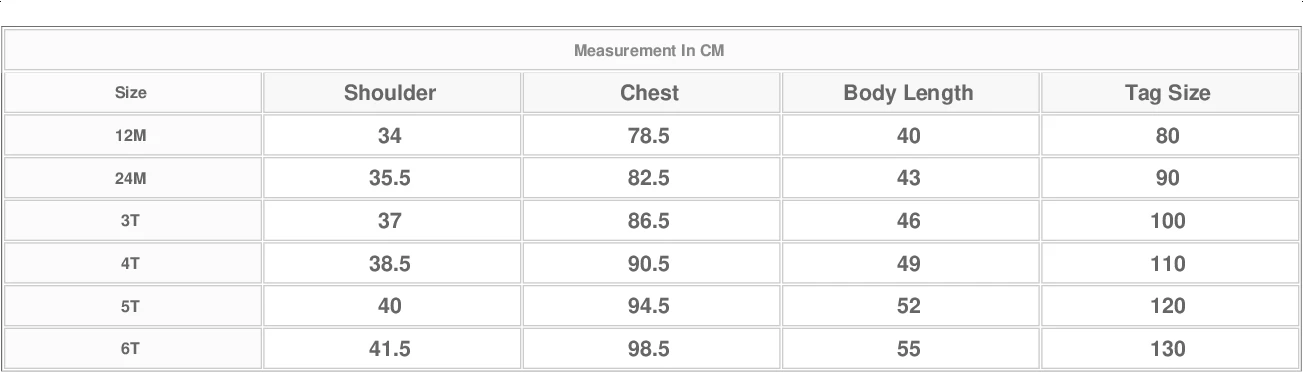The height and width of the screenshot is (372, 1303).
Task: Click the Tag Size column header
Action: point(1168,93)
